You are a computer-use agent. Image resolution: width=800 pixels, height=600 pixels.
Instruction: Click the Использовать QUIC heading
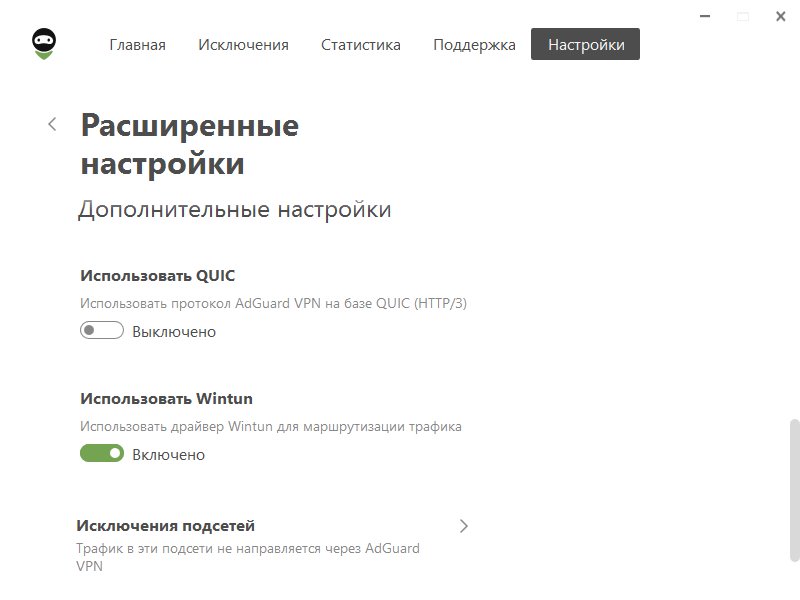coord(158,276)
